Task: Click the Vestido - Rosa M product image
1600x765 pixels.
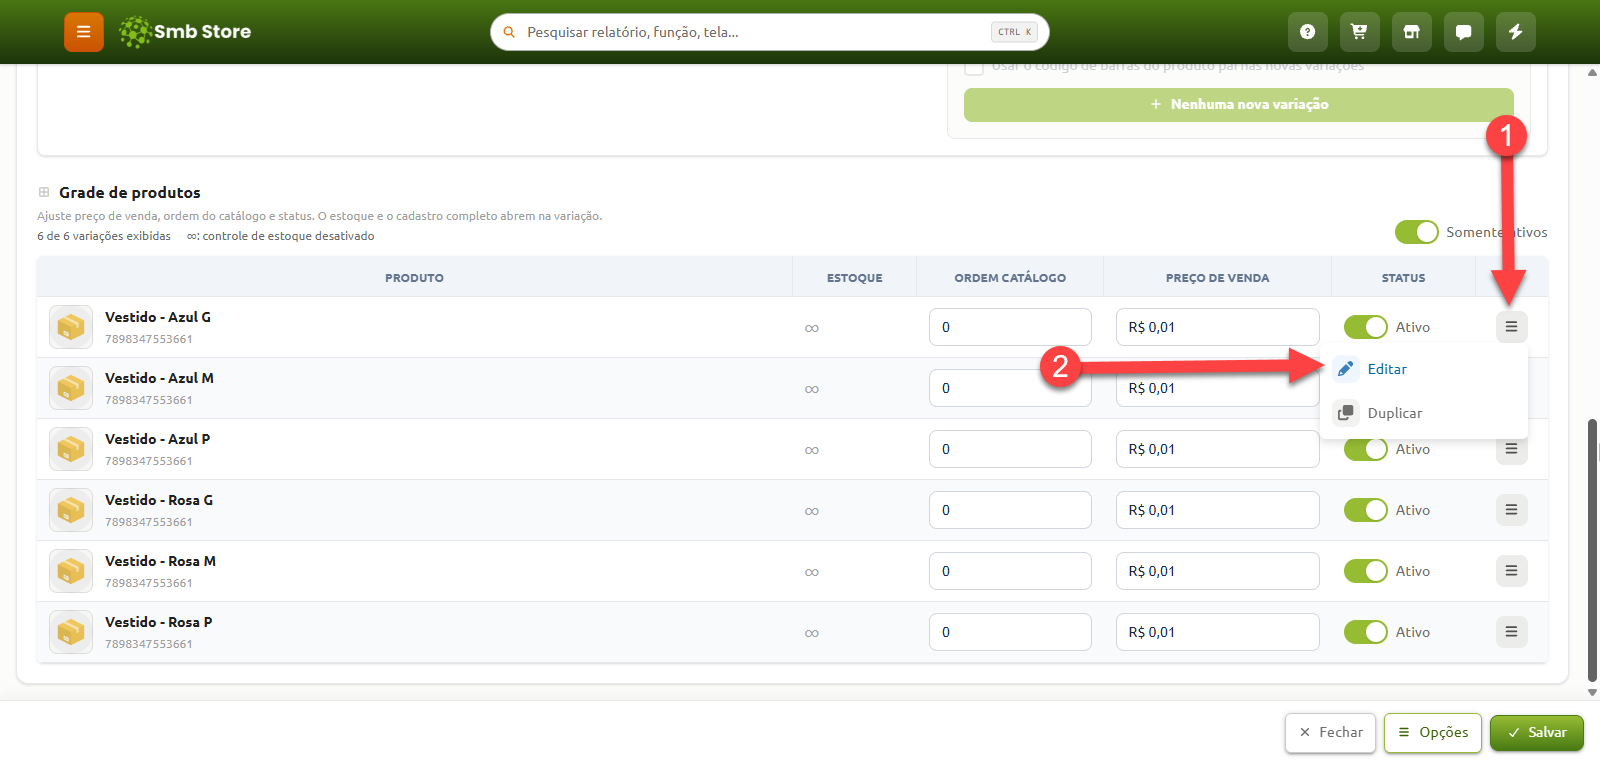Action: pos(71,571)
